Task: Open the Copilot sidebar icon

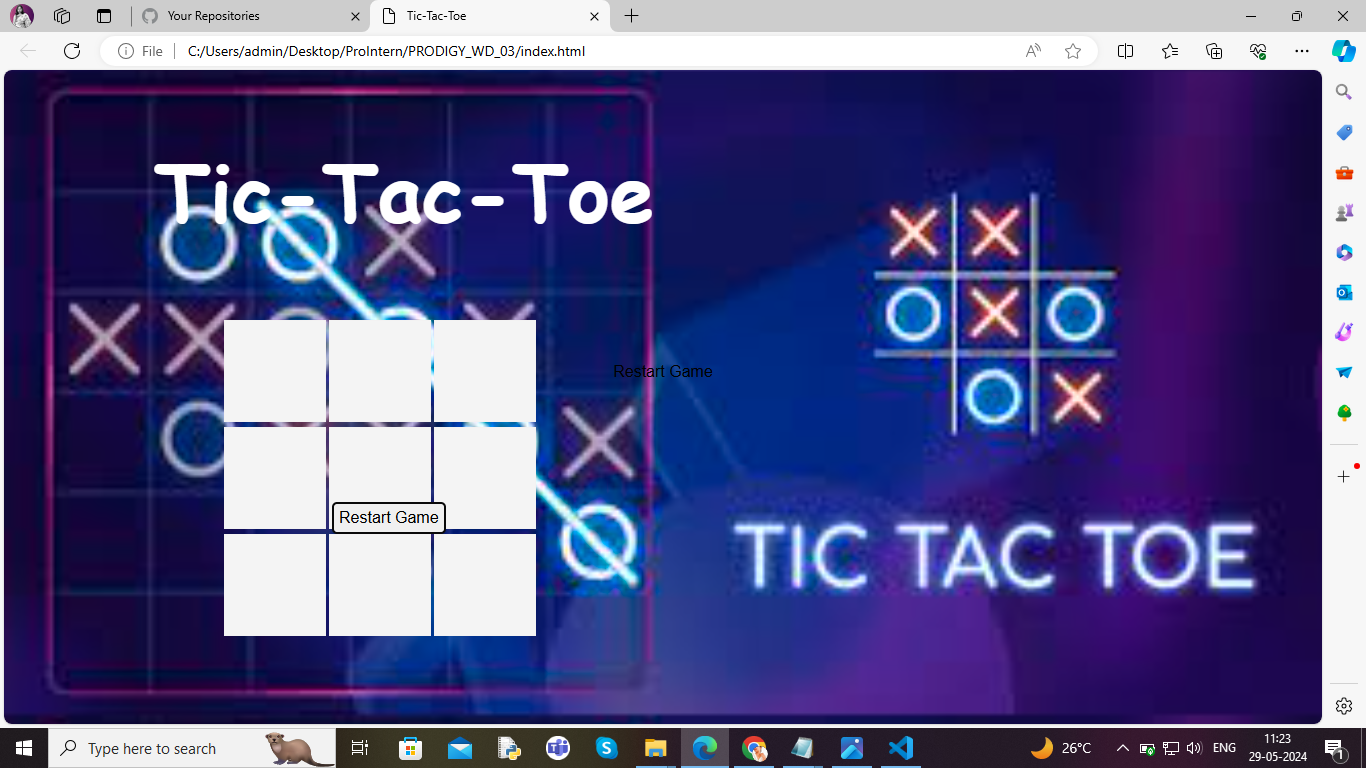Action: tap(1343, 51)
